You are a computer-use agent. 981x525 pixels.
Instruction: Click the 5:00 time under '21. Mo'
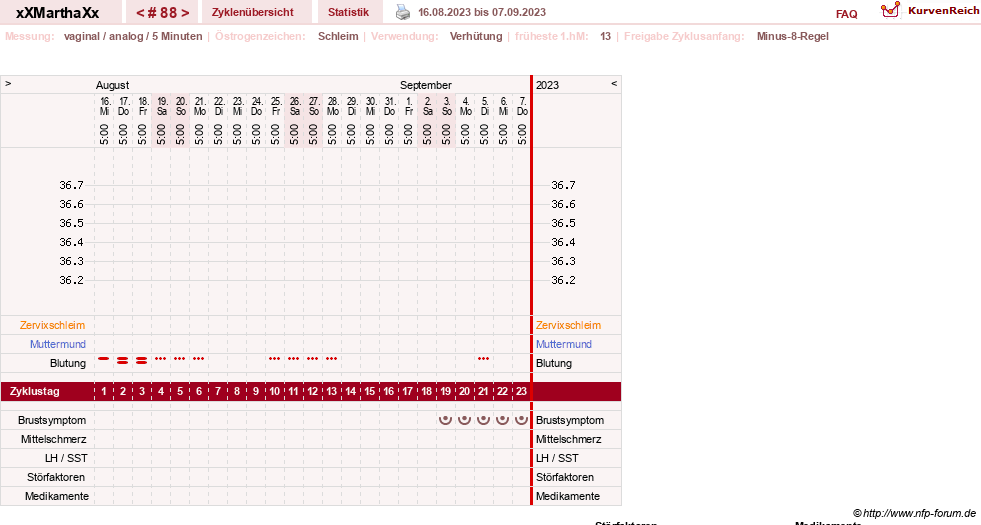199,134
